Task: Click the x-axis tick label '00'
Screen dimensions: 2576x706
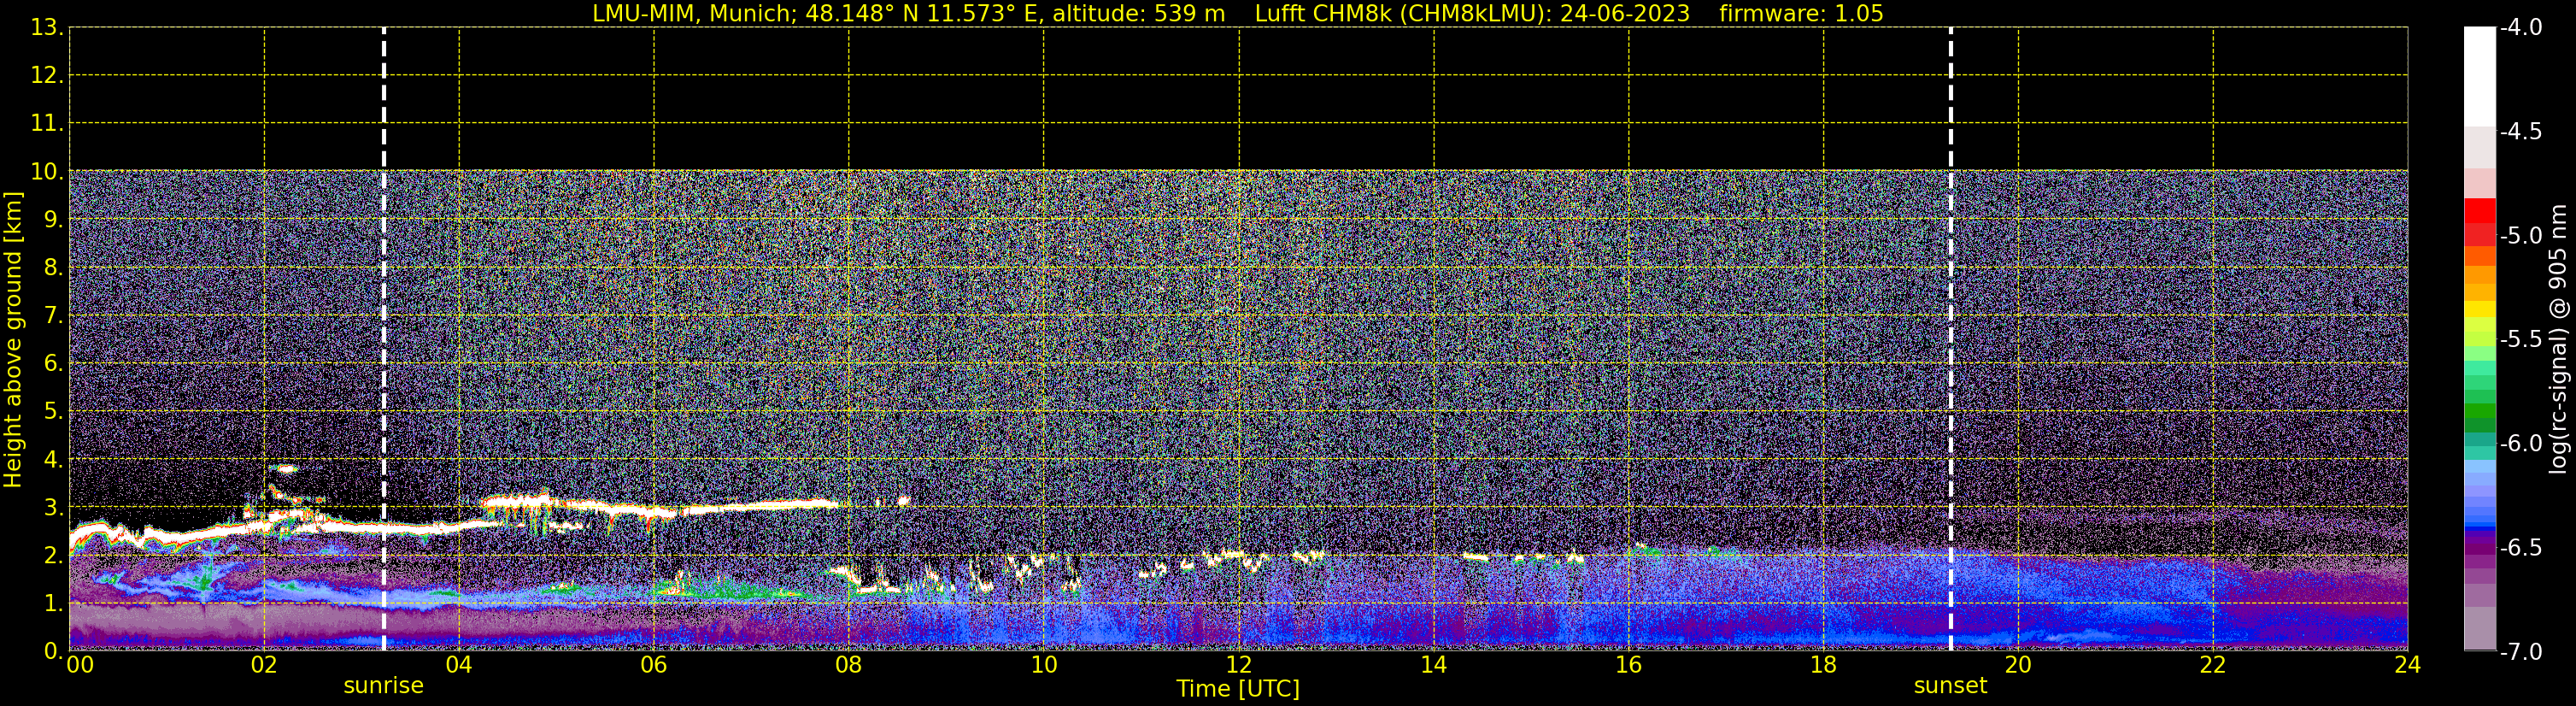Action: point(80,665)
